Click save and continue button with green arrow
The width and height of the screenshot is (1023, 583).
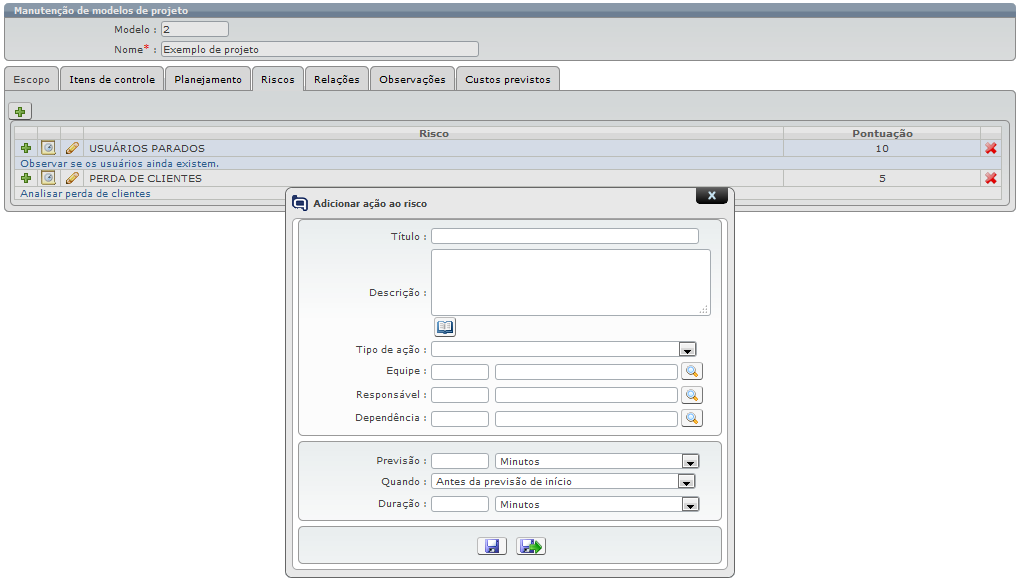tap(530, 546)
